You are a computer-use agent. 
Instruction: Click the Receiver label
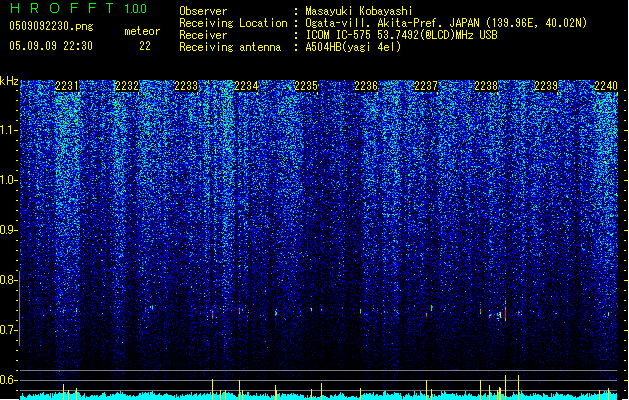click(x=203, y=35)
